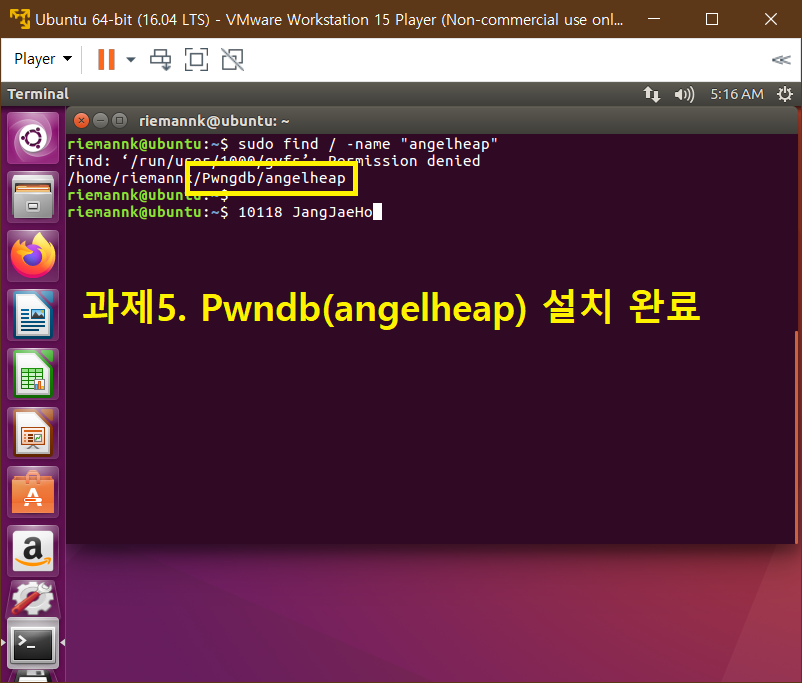Pause the virtual machine
802x683 pixels.
point(106,59)
